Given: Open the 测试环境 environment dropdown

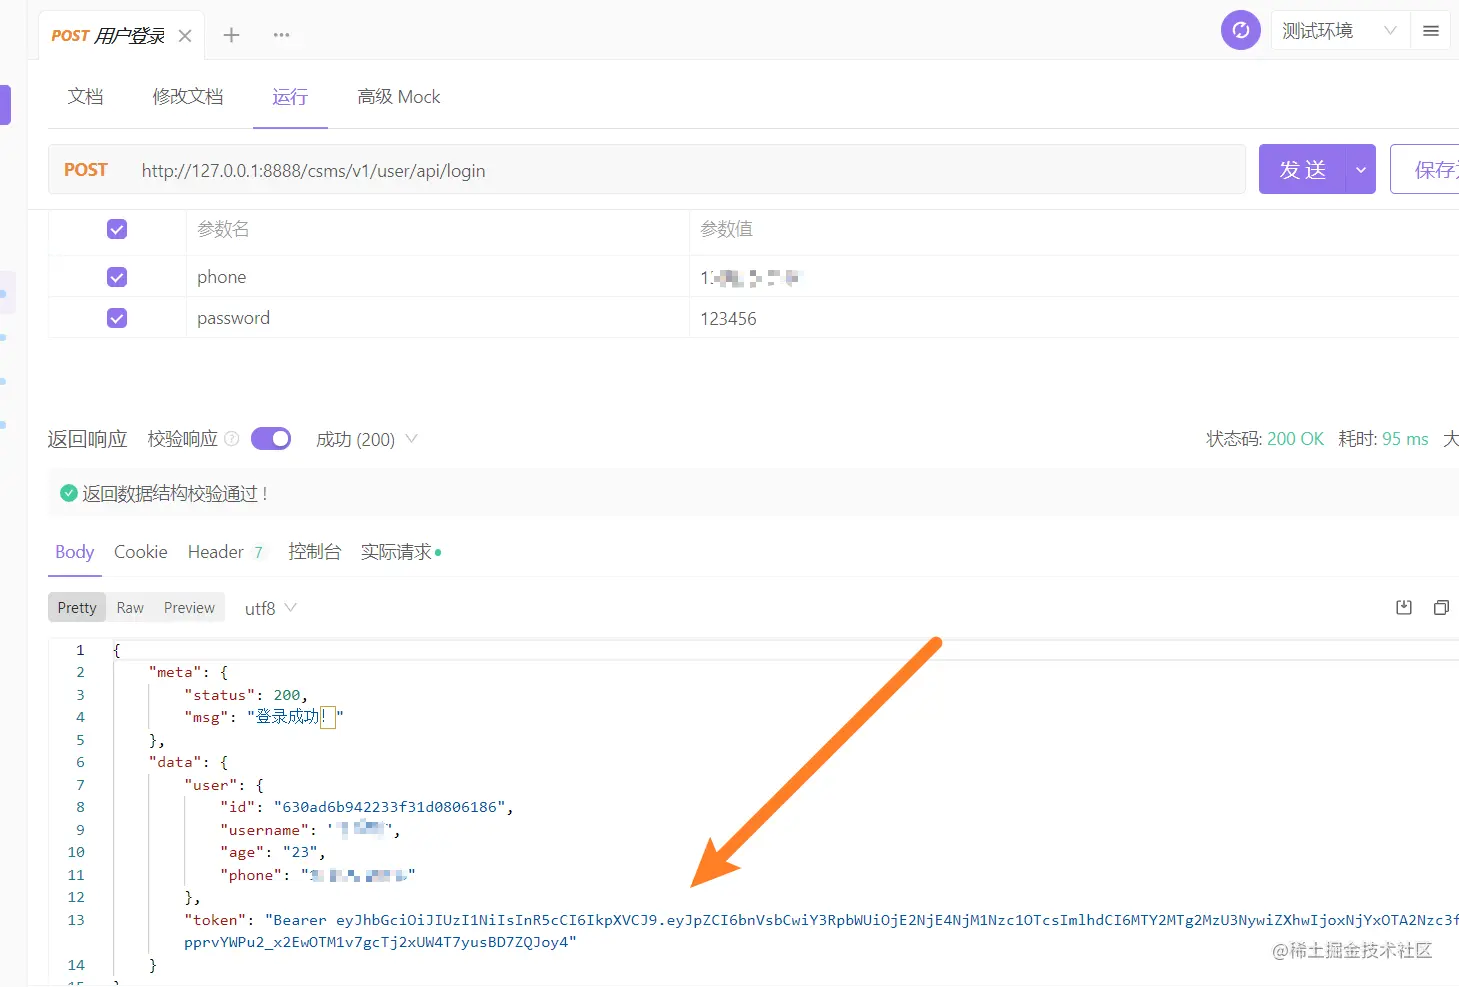Looking at the screenshot, I should pos(1339,31).
